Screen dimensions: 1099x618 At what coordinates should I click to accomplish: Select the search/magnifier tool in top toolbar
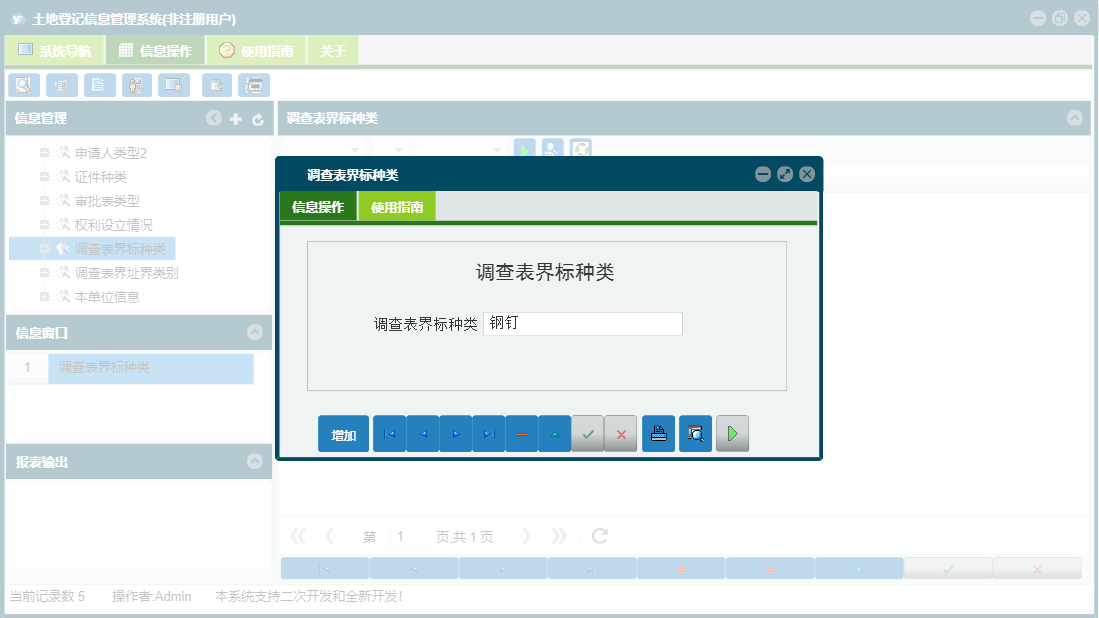[x=24, y=85]
